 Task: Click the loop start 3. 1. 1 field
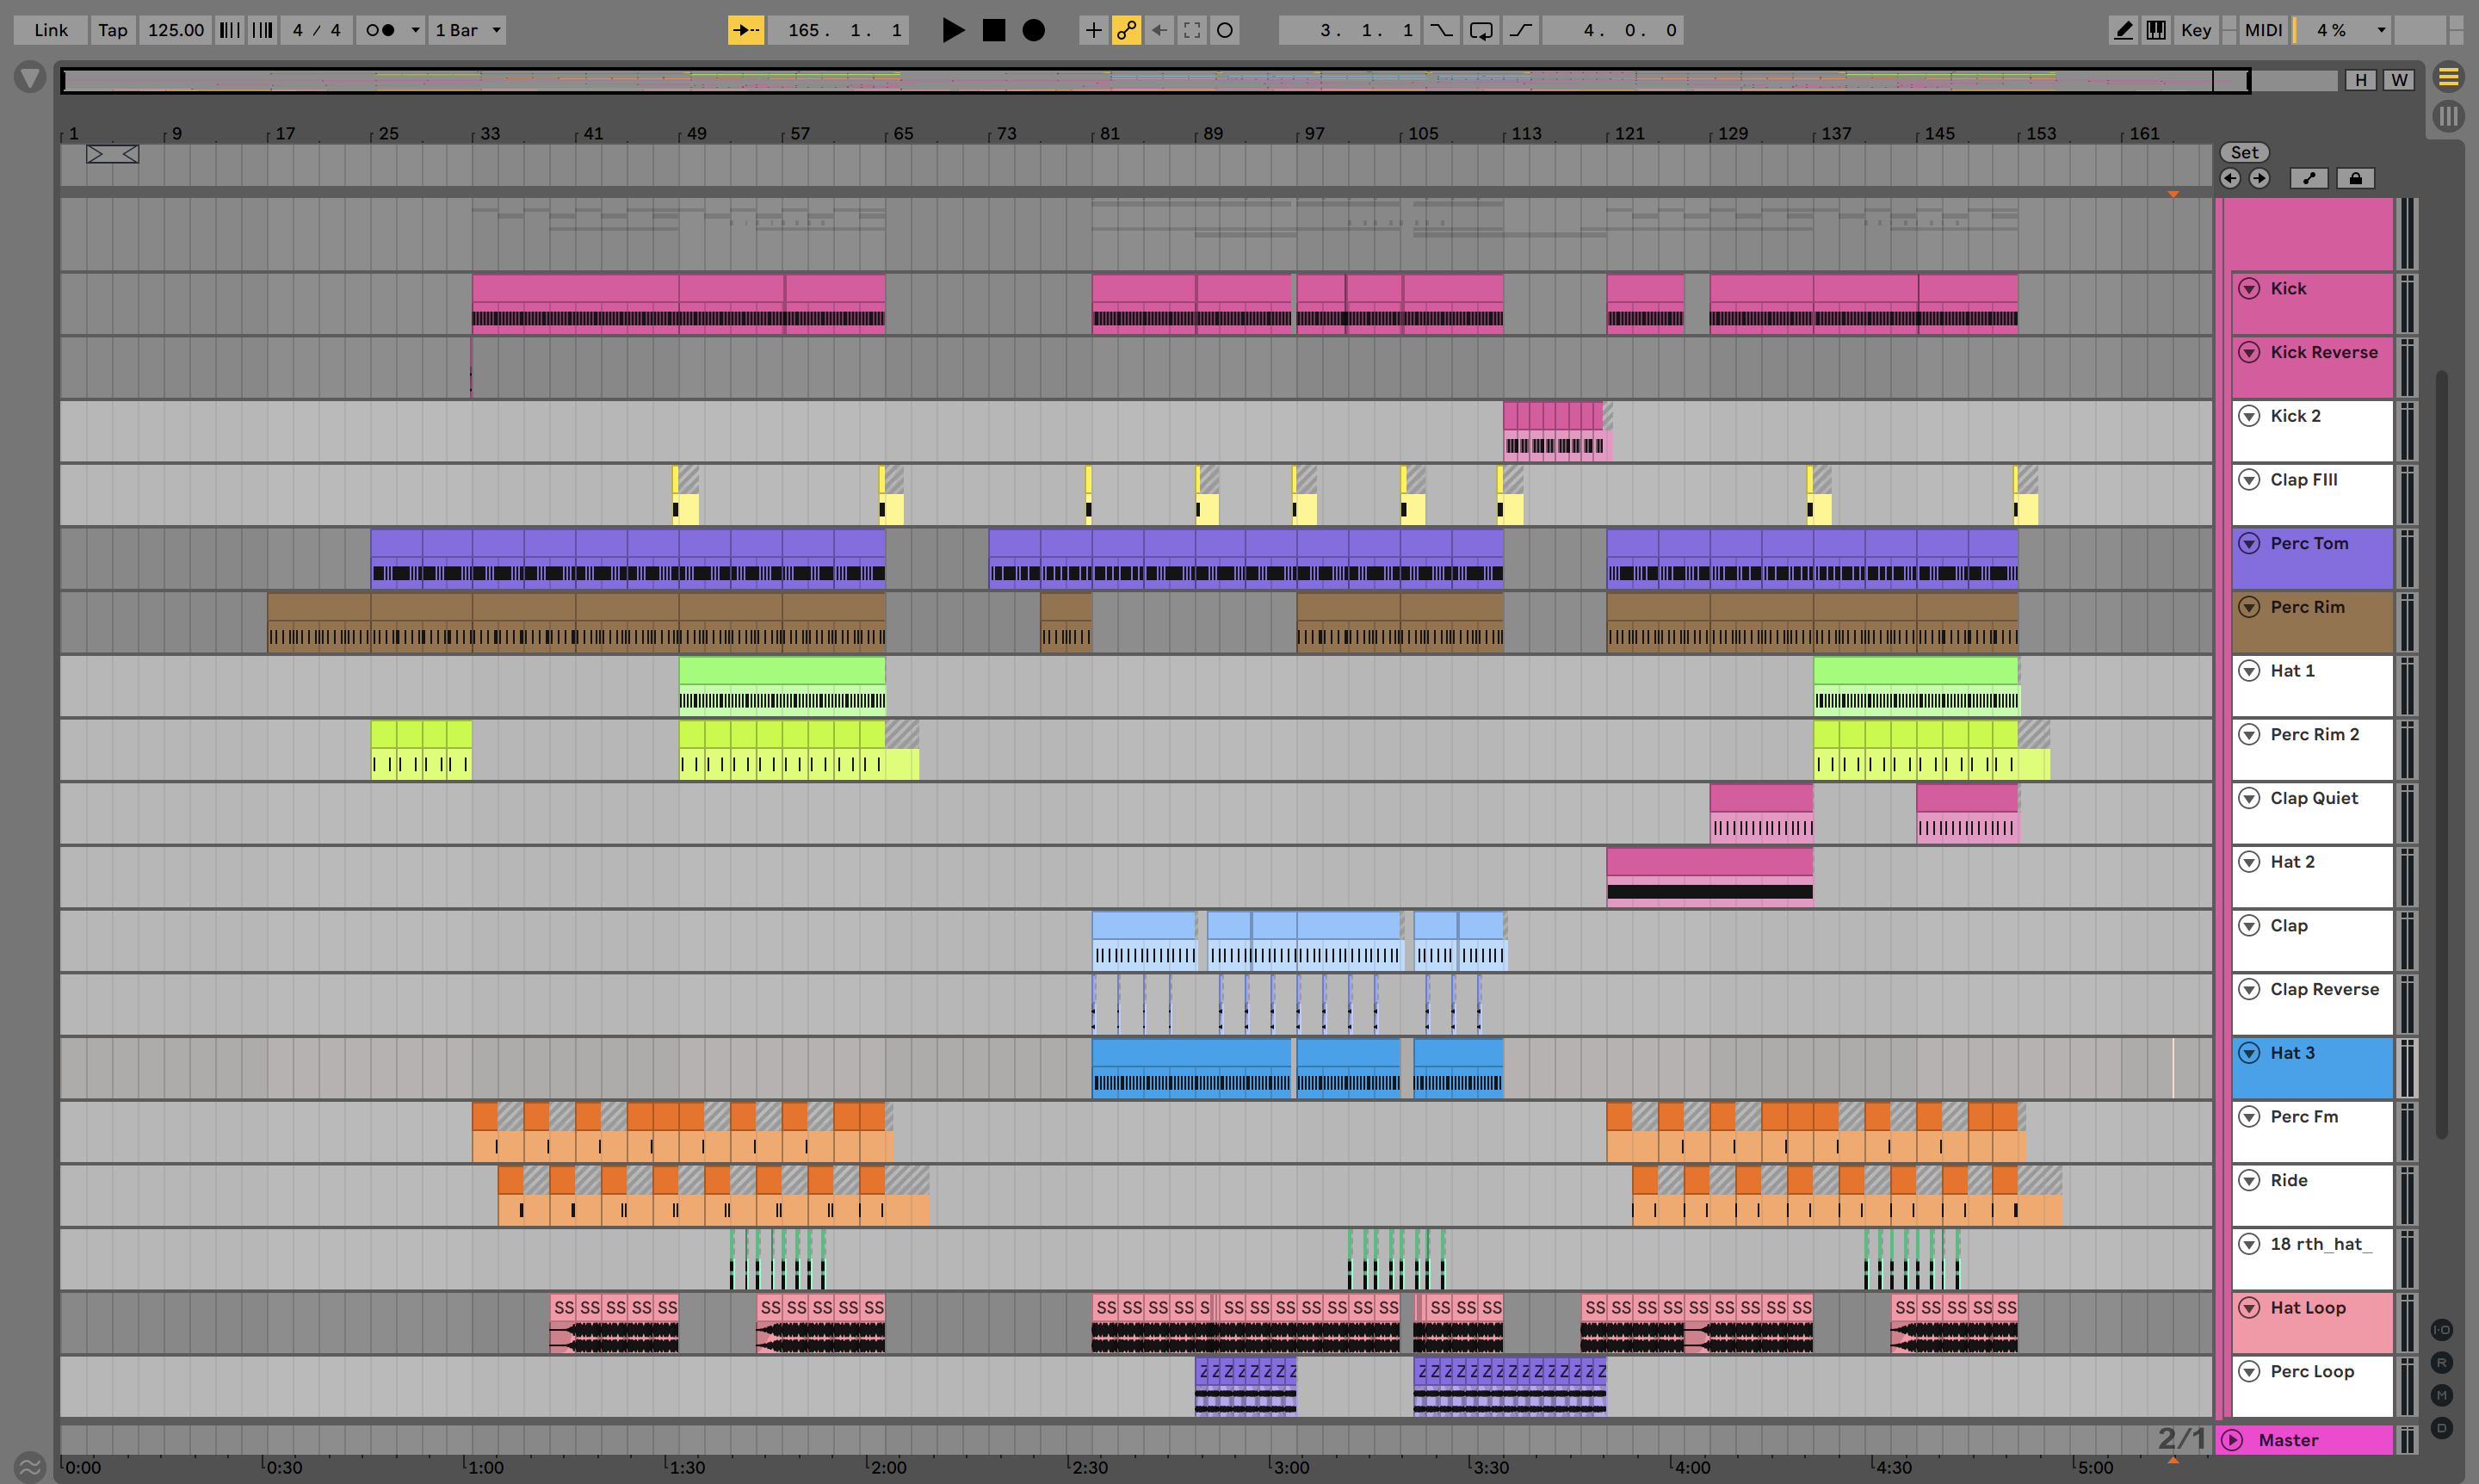coord(1350,30)
